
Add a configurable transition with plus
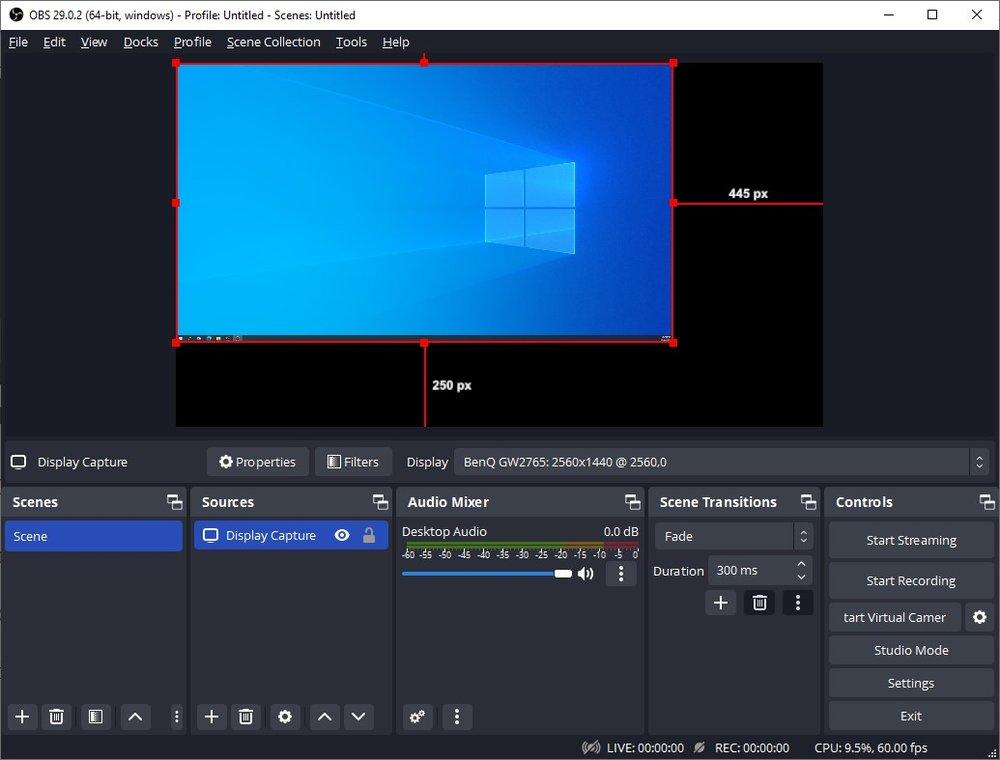tap(721, 603)
